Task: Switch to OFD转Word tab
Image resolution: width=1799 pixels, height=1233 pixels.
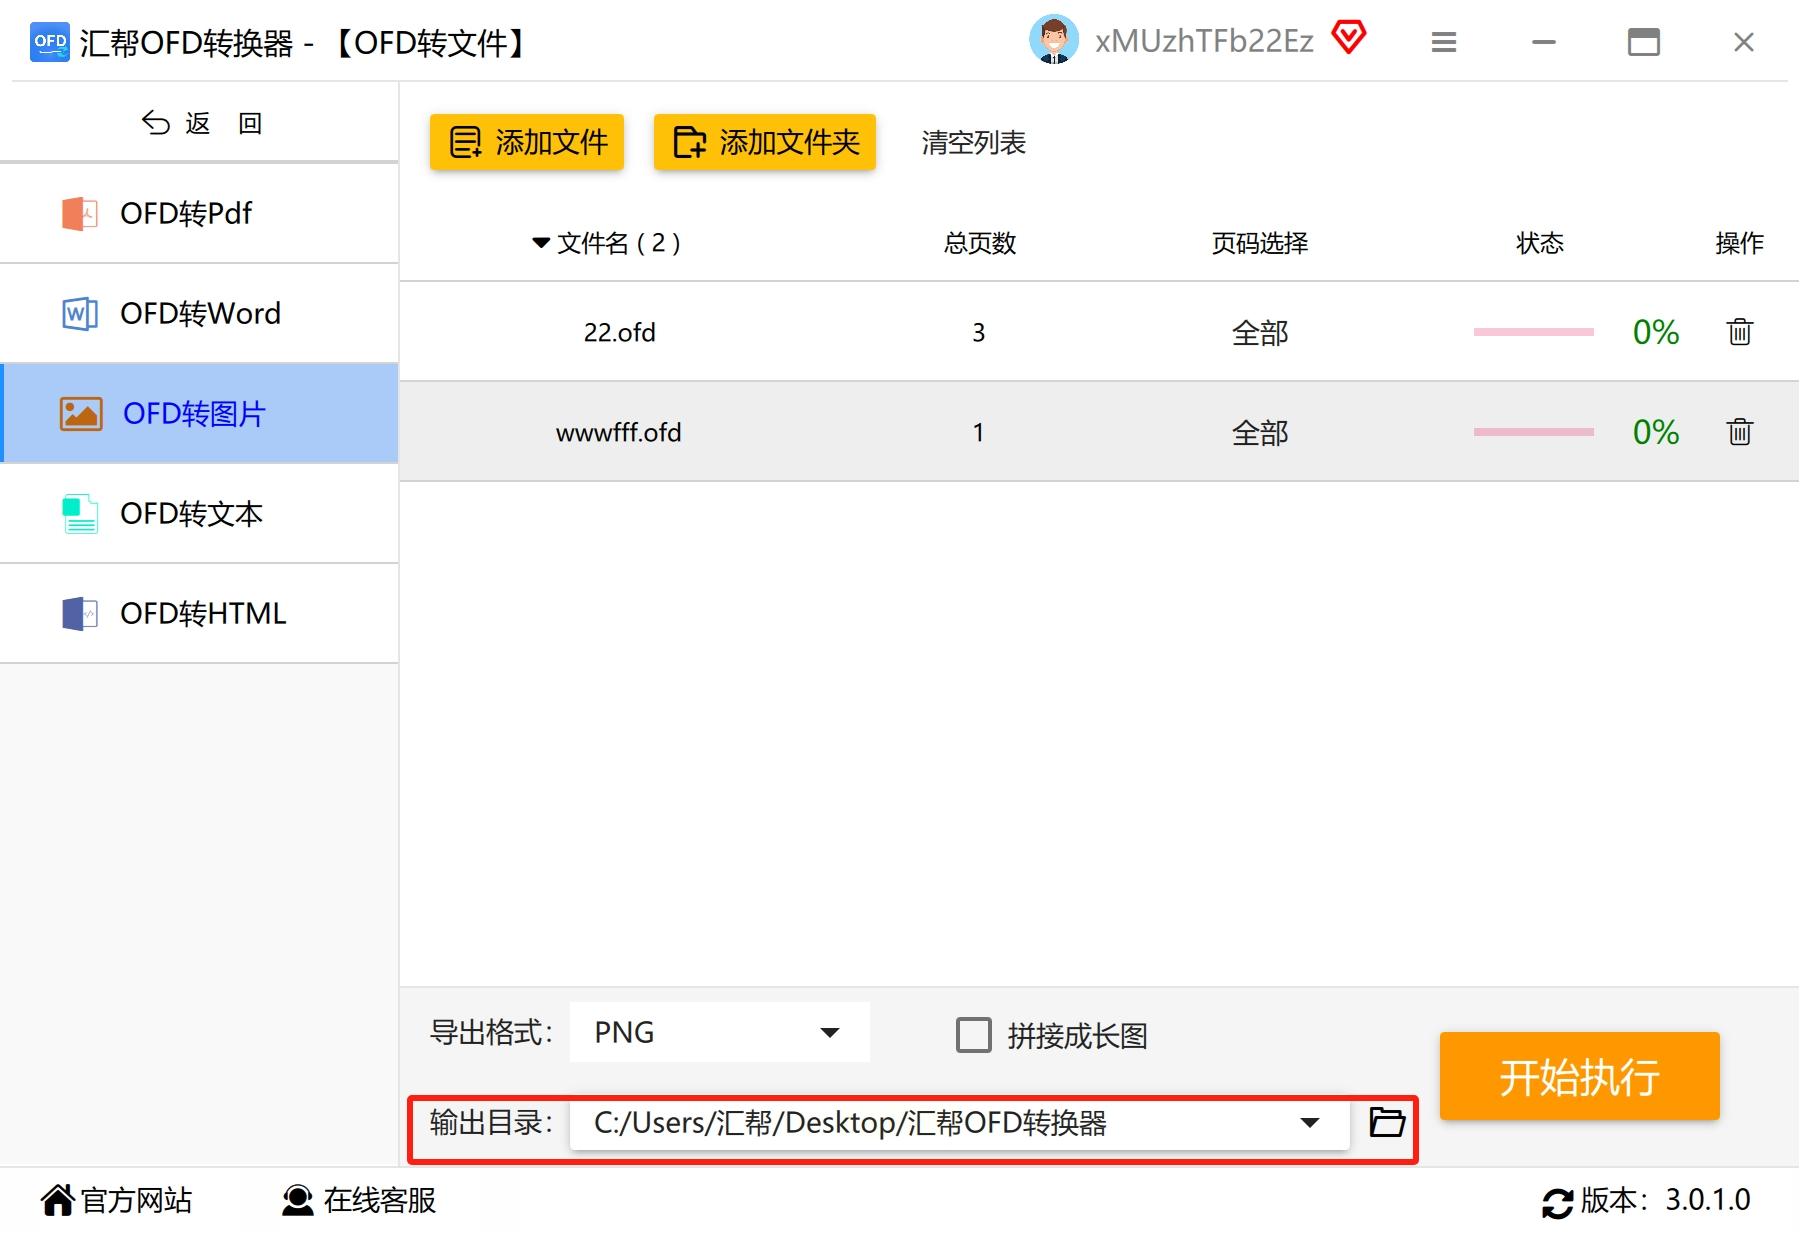Action: [x=200, y=314]
